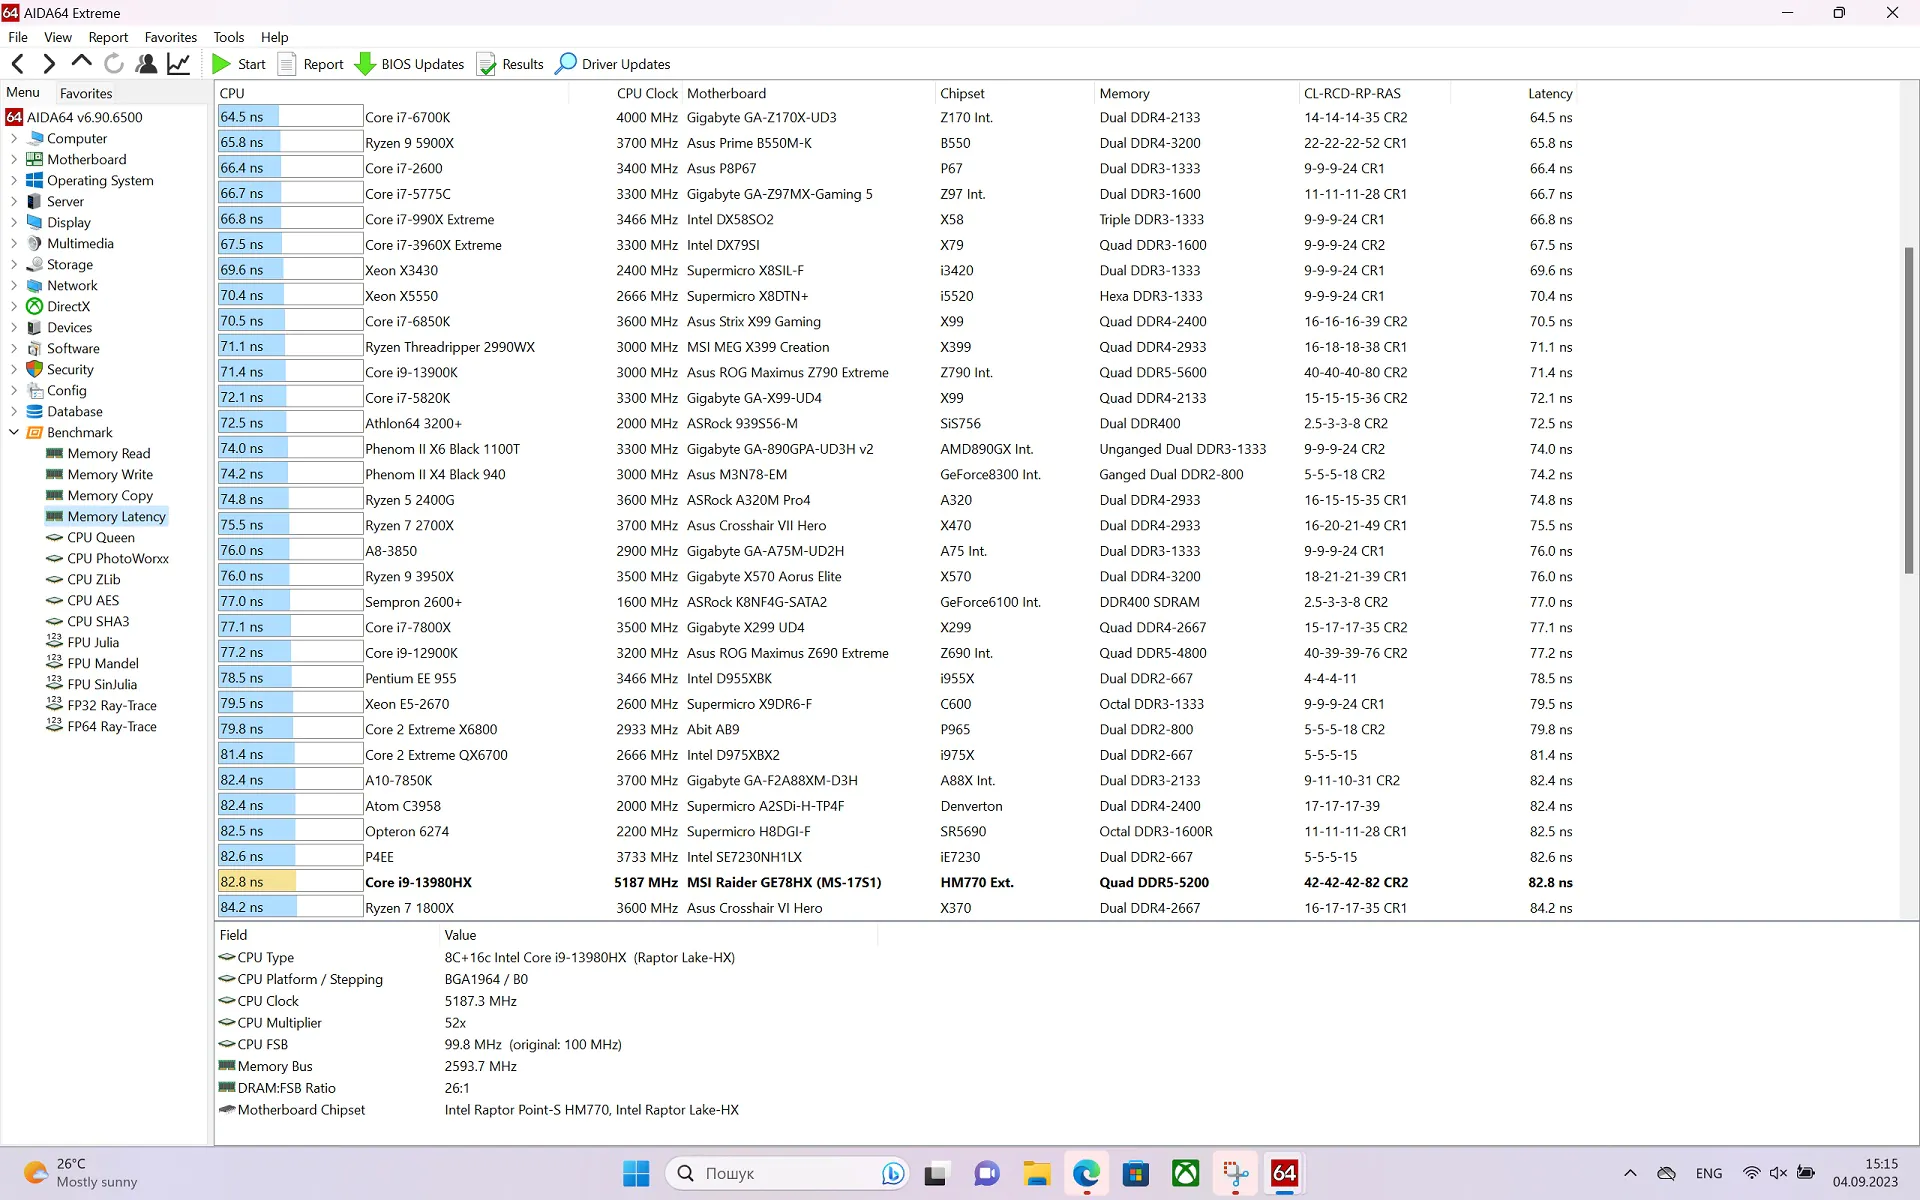
Task: Open File Explorer from taskbar
Action: click(1036, 1173)
